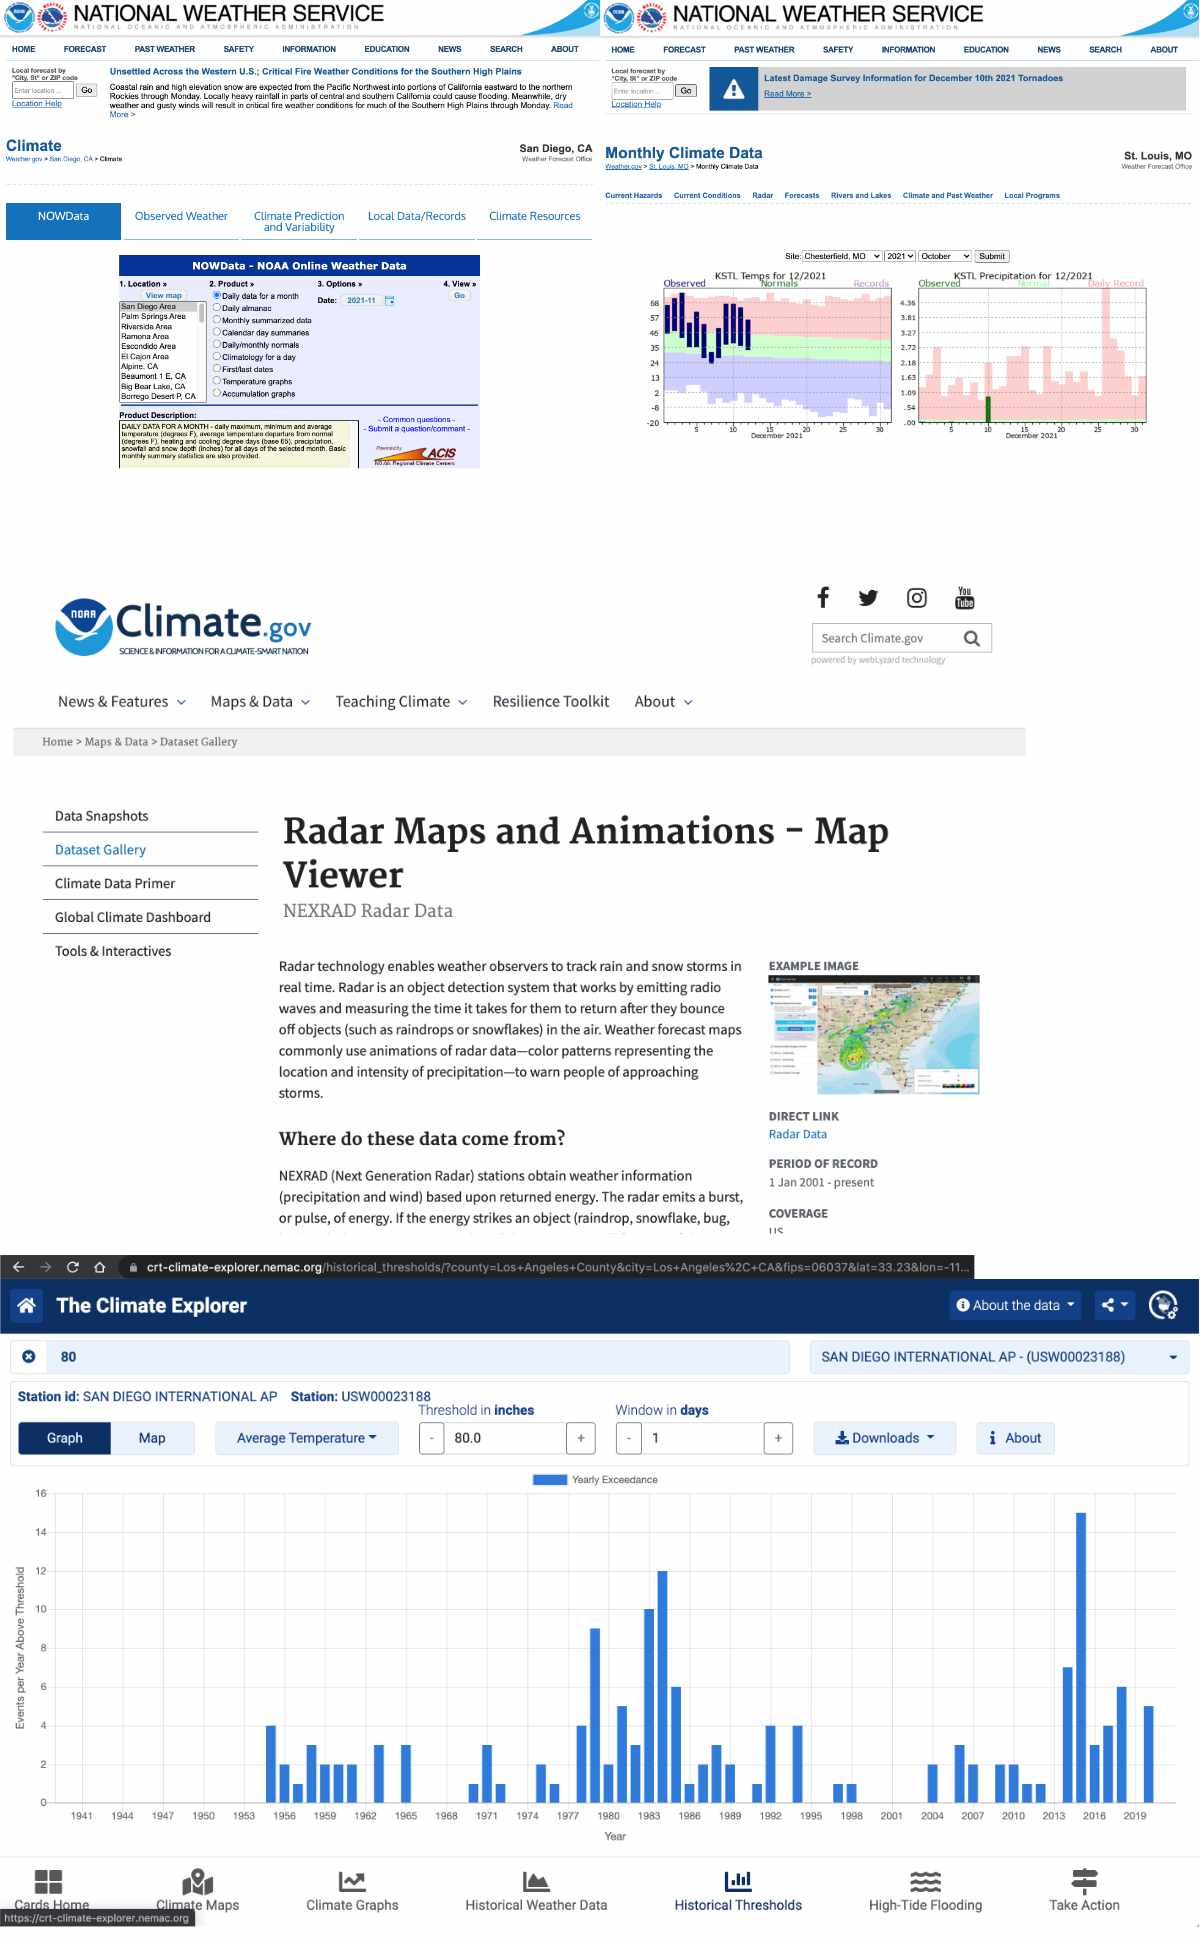Select the Daily almanac radio button
This screenshot has width=1200, height=1938.
click(217, 308)
